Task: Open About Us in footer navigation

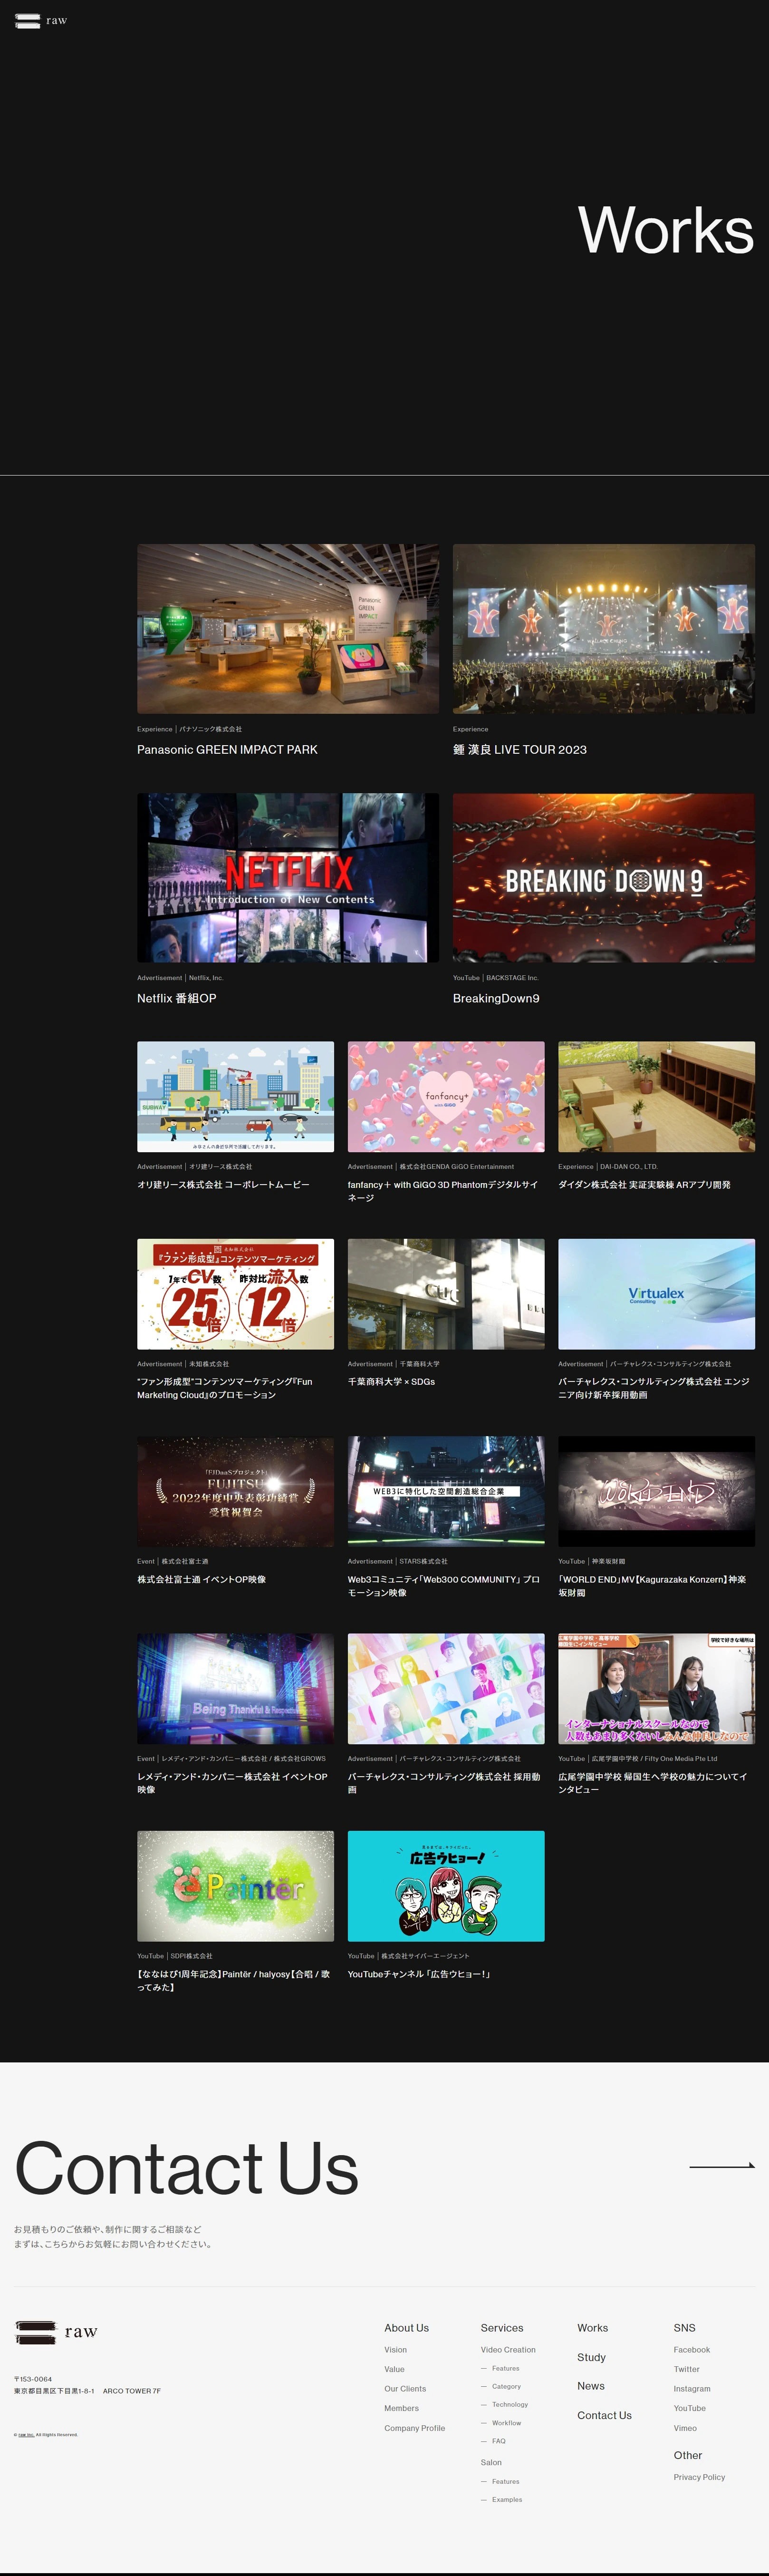Action: point(406,2328)
